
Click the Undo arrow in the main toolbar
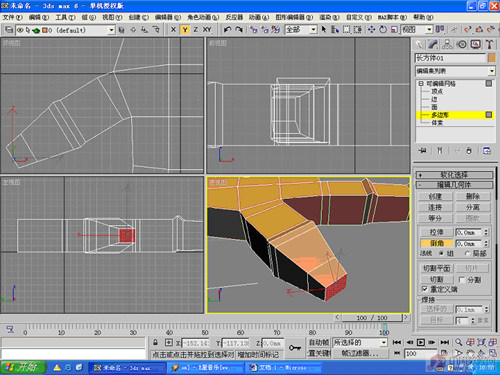(x=227, y=30)
